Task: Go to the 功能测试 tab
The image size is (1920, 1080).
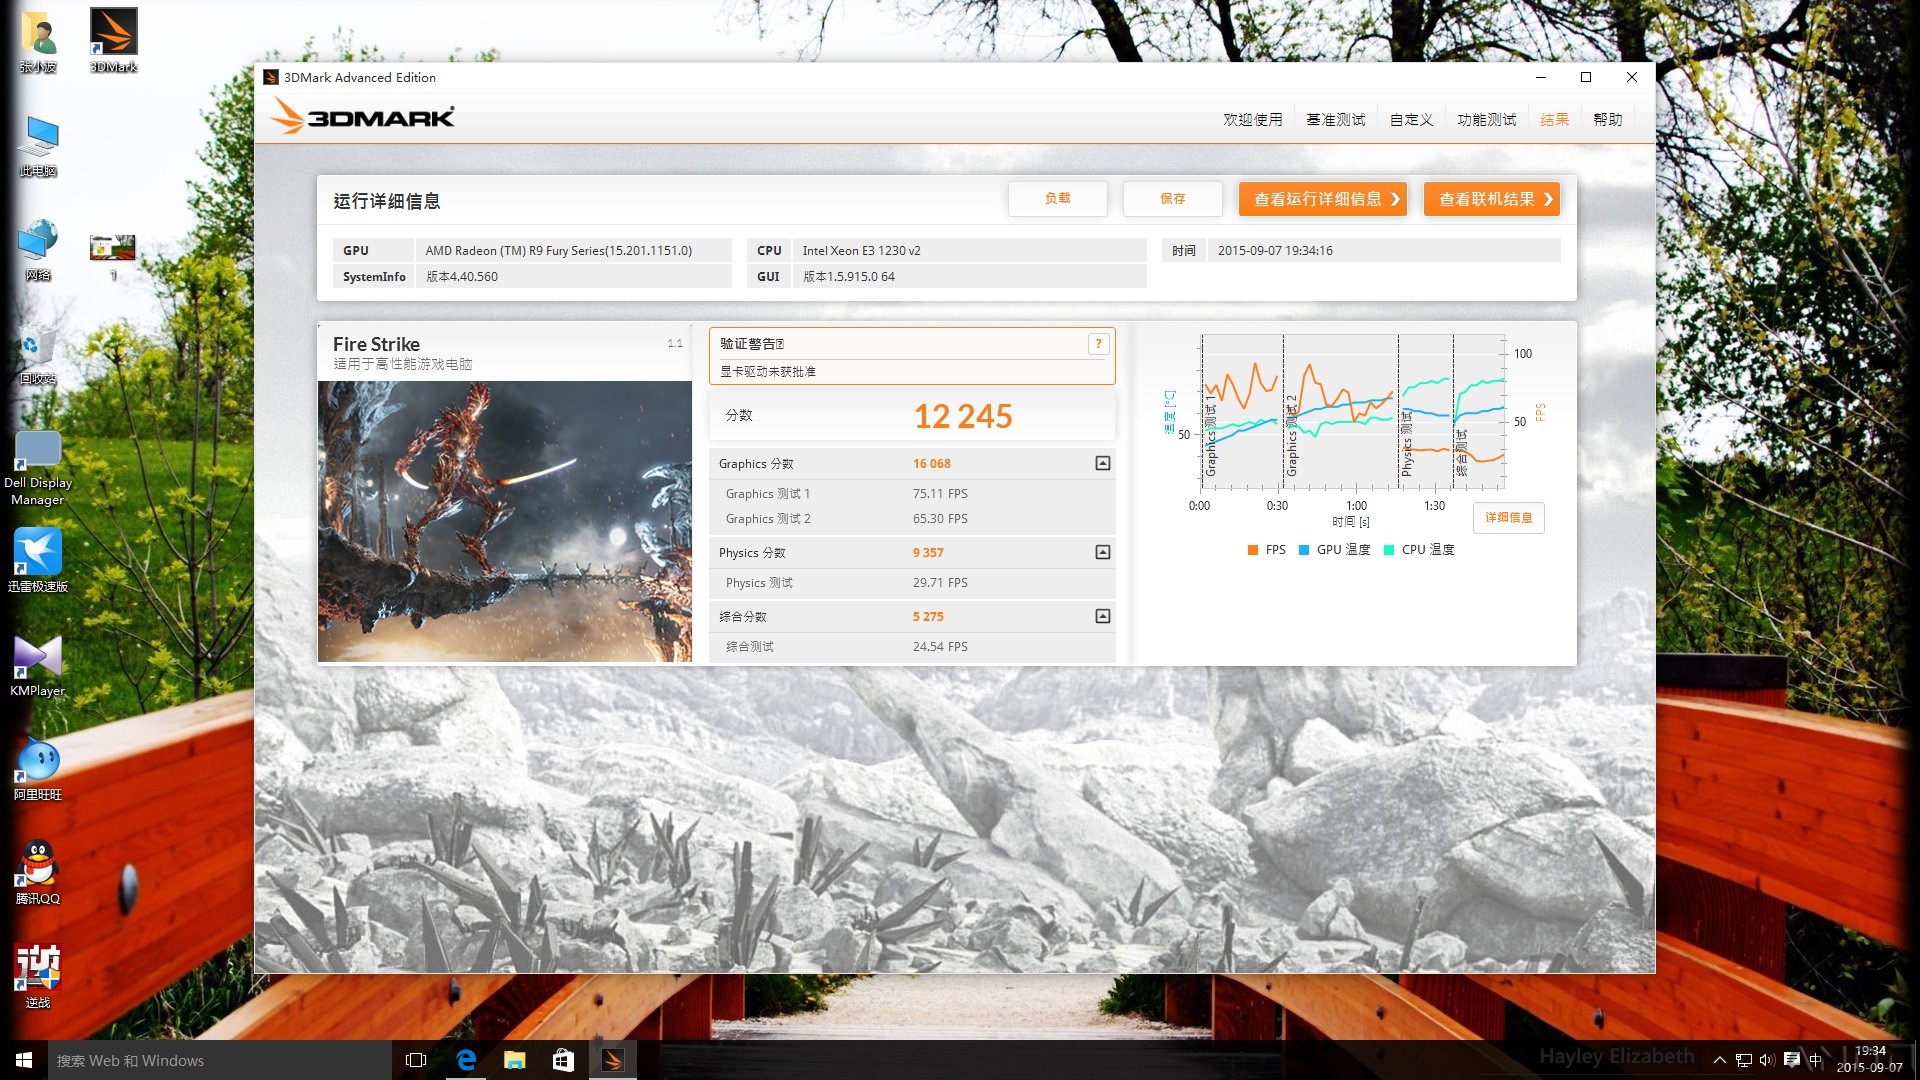Action: 1486,119
